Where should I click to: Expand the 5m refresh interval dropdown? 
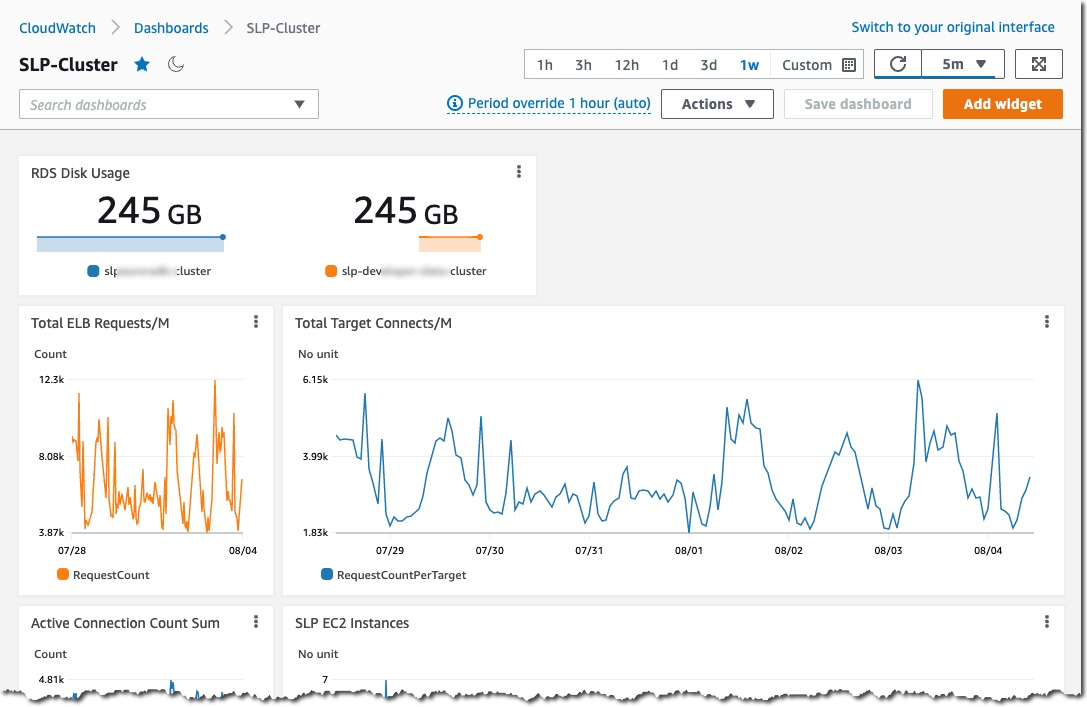pyautogui.click(x=964, y=64)
